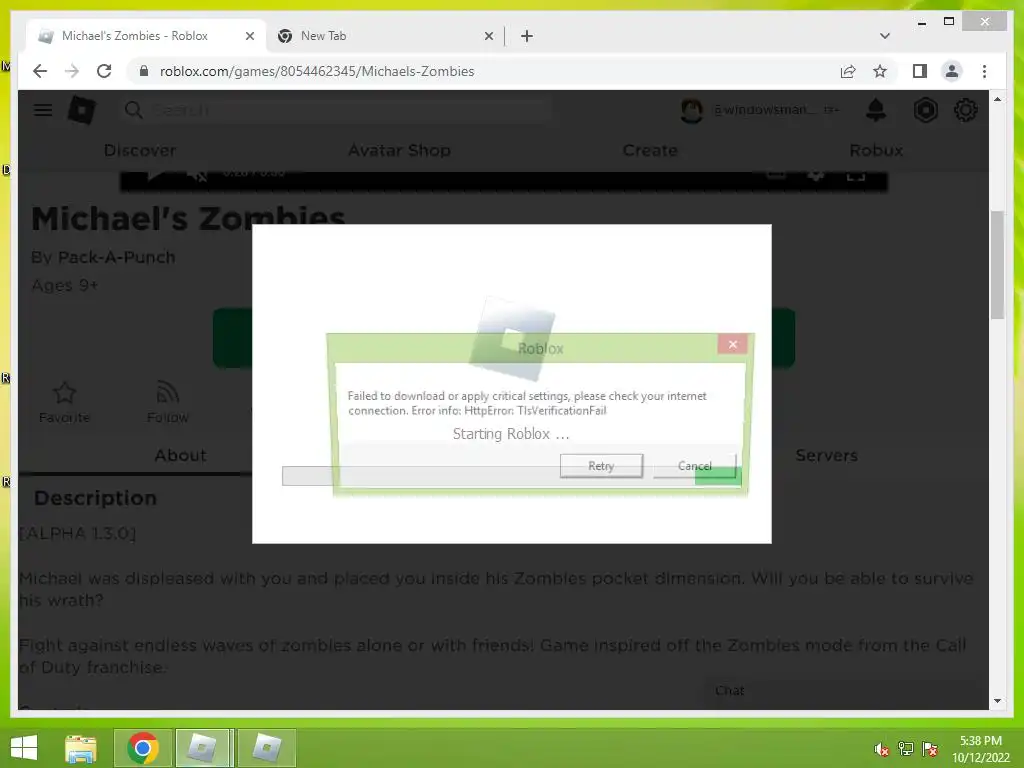1024x768 pixels.
Task: Open File Explorer from taskbar
Action: tap(81, 748)
